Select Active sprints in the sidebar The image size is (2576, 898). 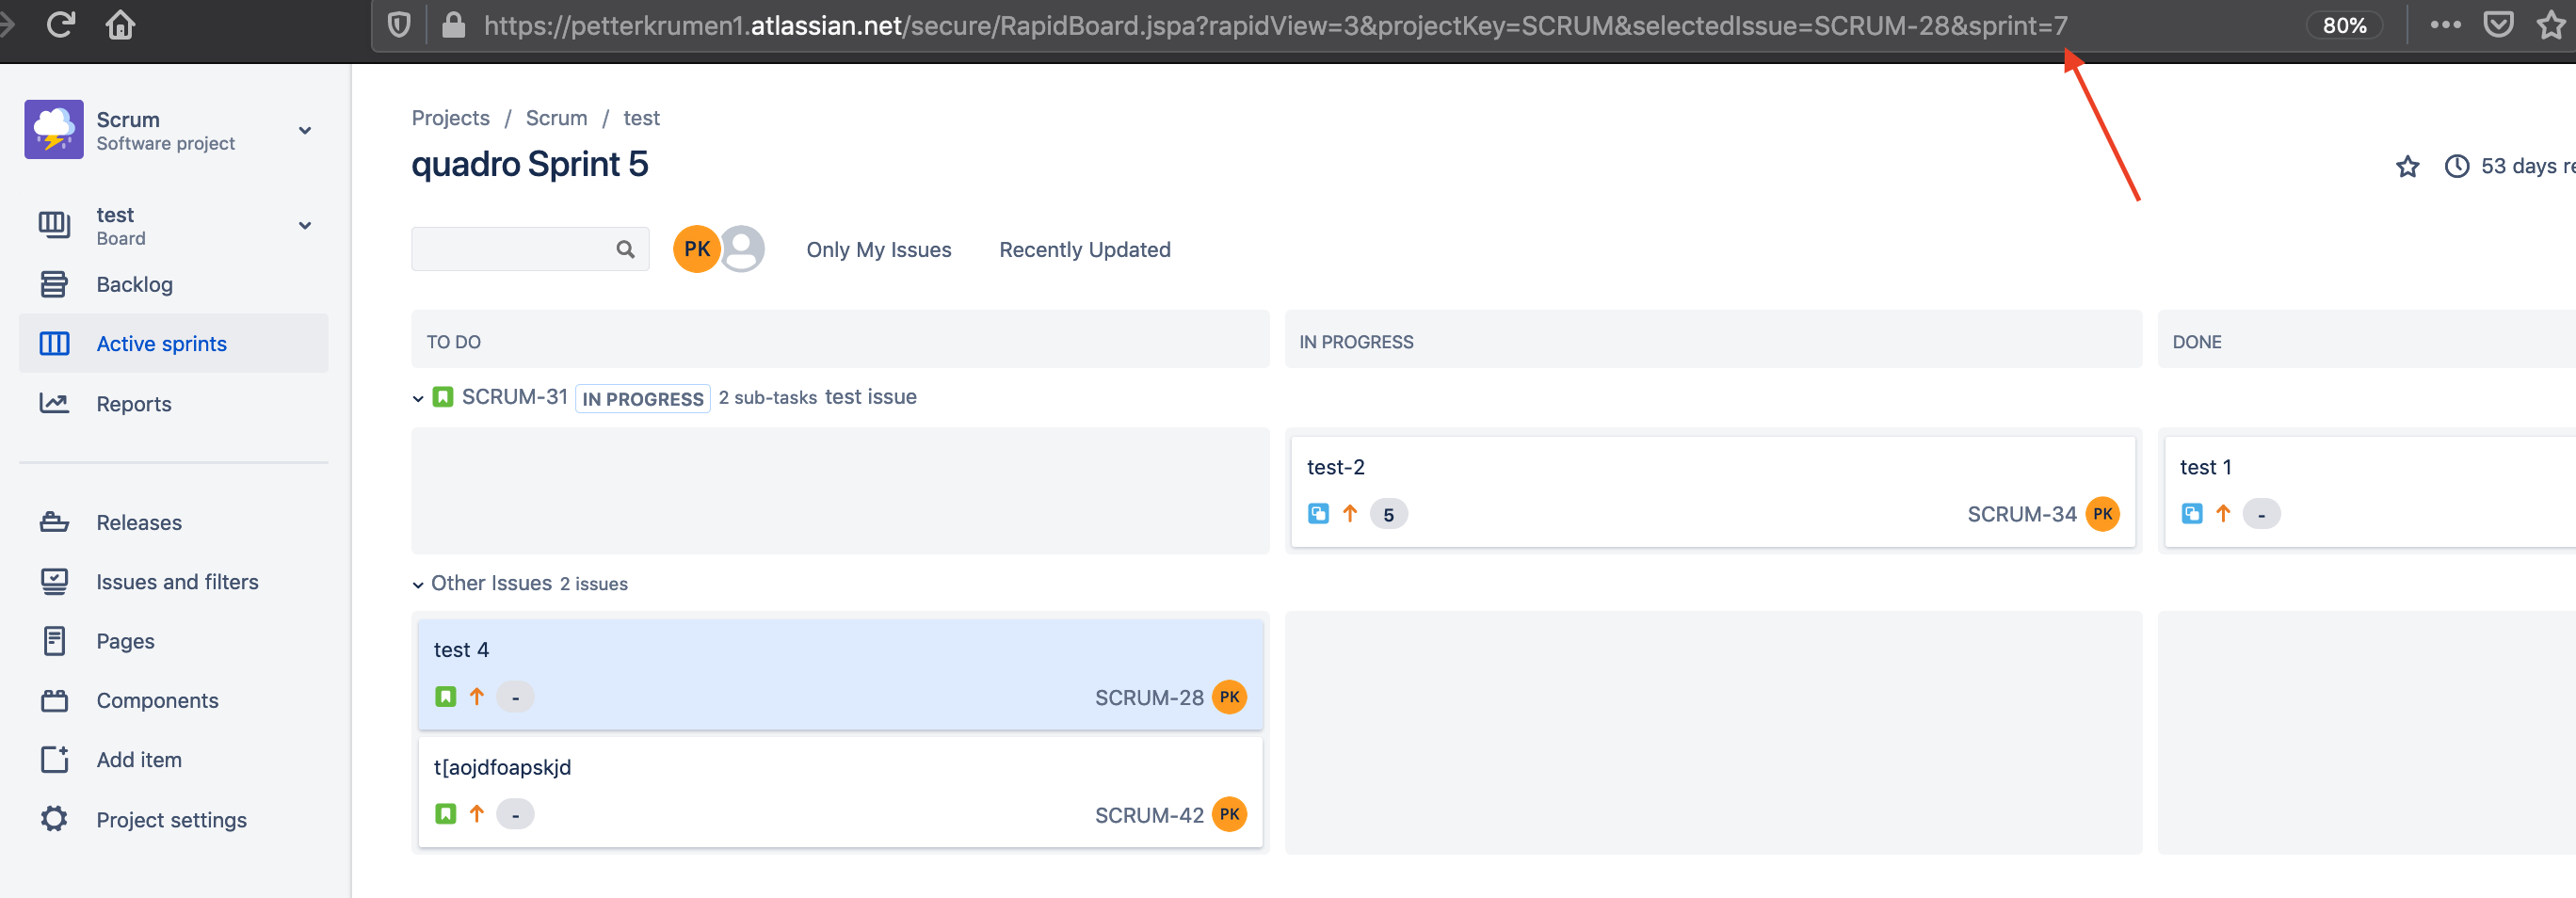pos(161,343)
